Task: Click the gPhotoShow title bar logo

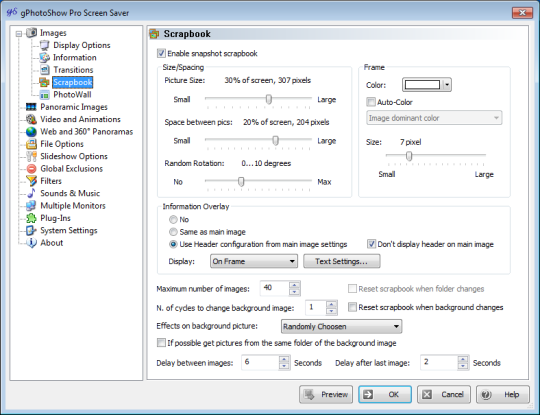Action: pyautogui.click(x=12, y=12)
